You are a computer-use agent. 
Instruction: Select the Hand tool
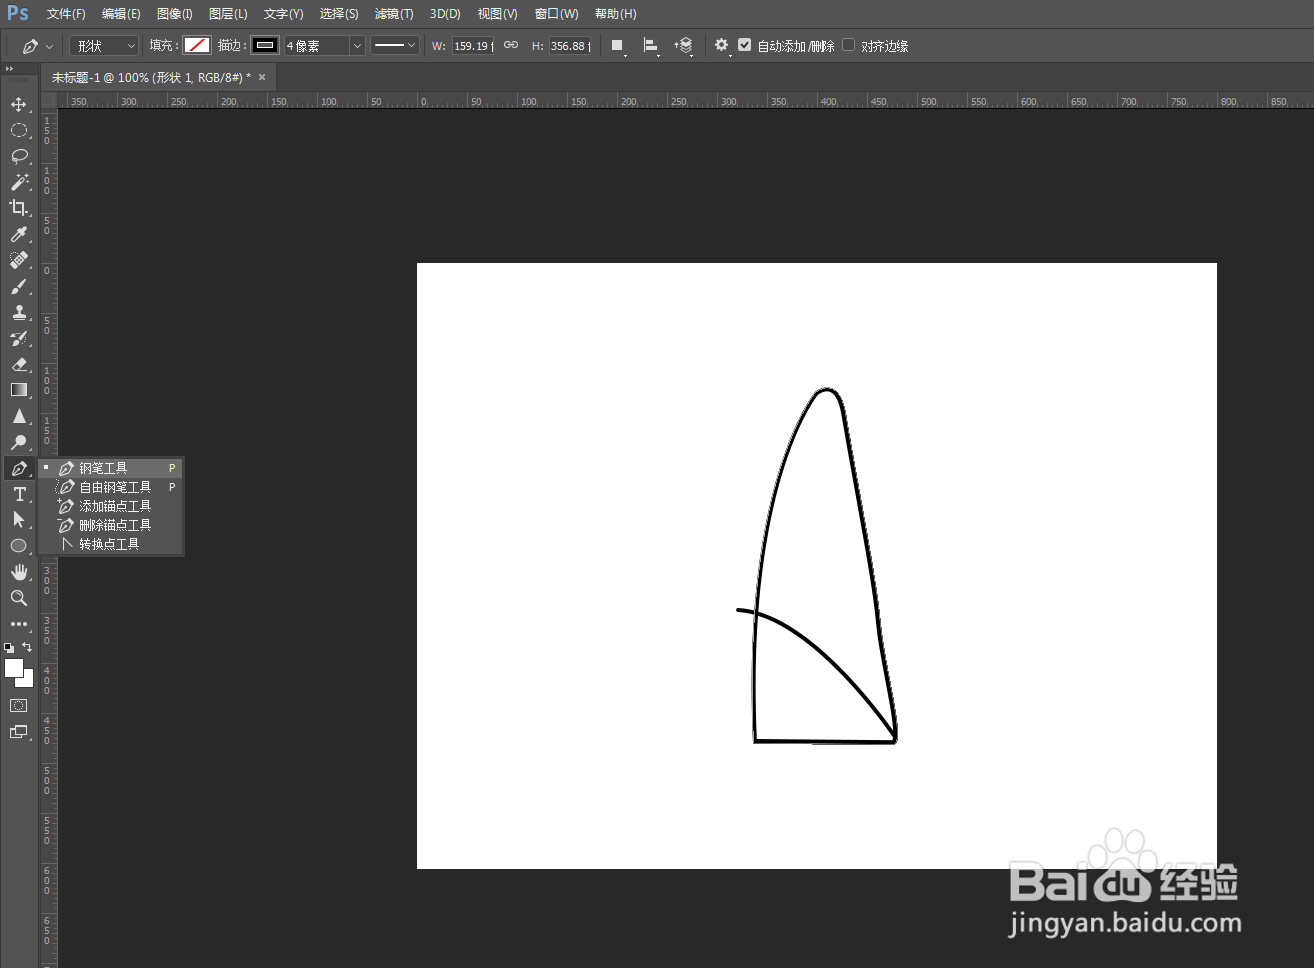[19, 572]
